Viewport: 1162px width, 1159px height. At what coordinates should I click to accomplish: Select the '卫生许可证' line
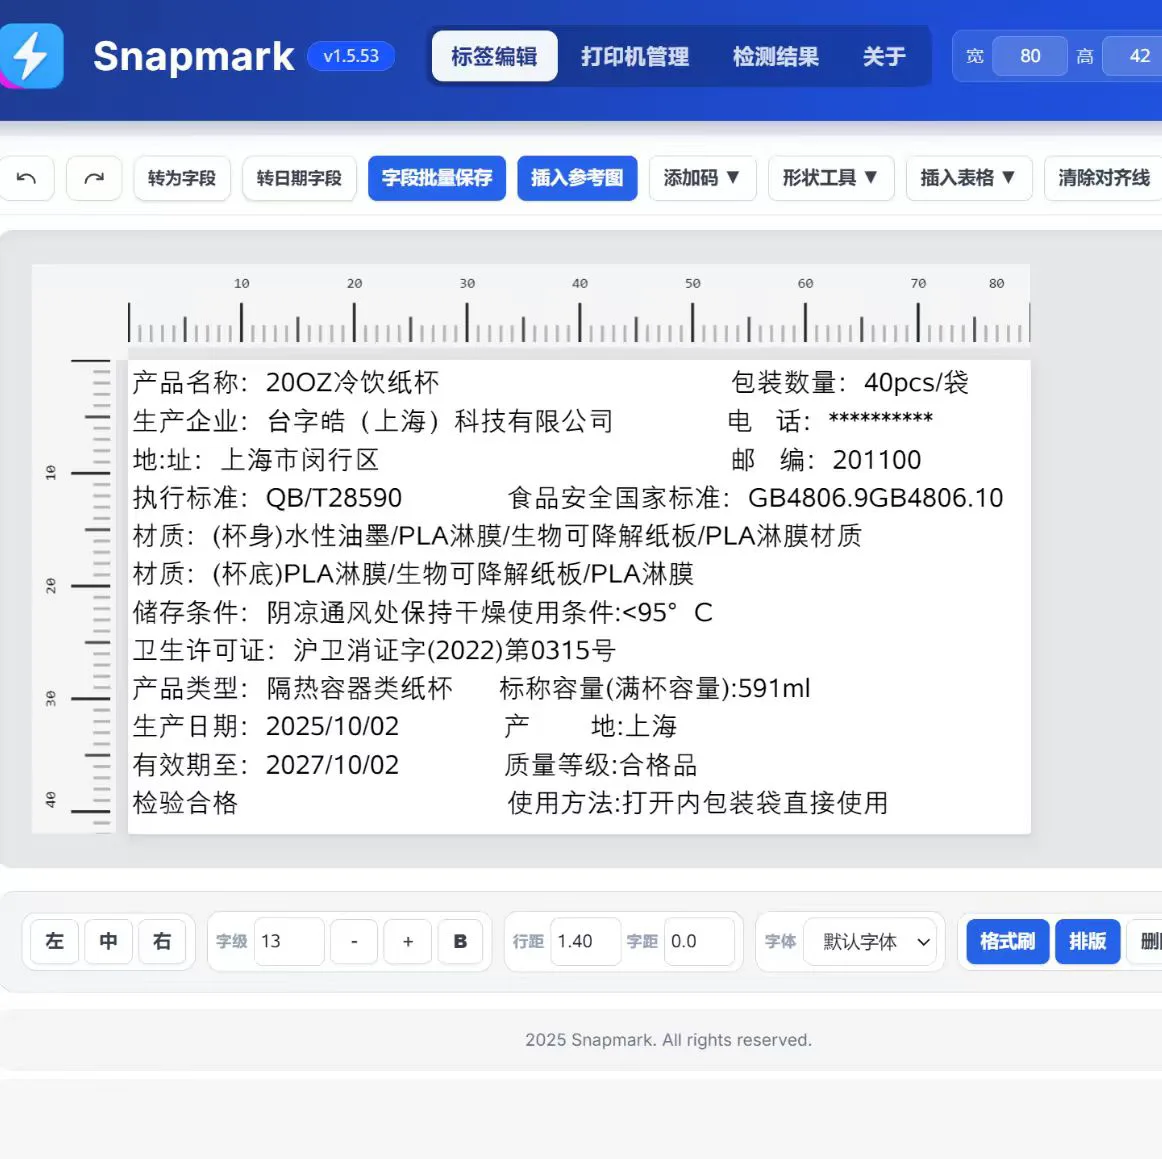click(x=374, y=650)
